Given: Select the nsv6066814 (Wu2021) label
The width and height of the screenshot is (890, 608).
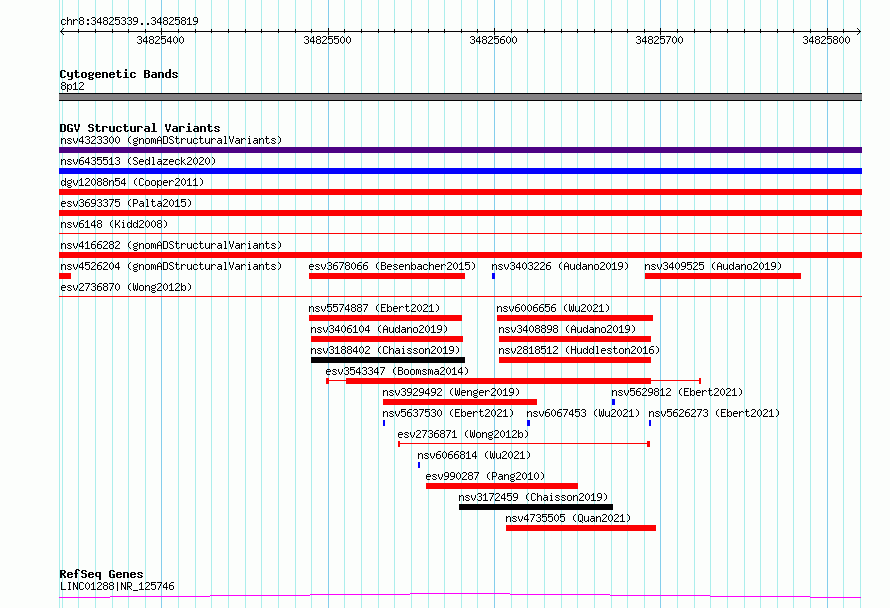Looking at the screenshot, I should tap(475, 455).
